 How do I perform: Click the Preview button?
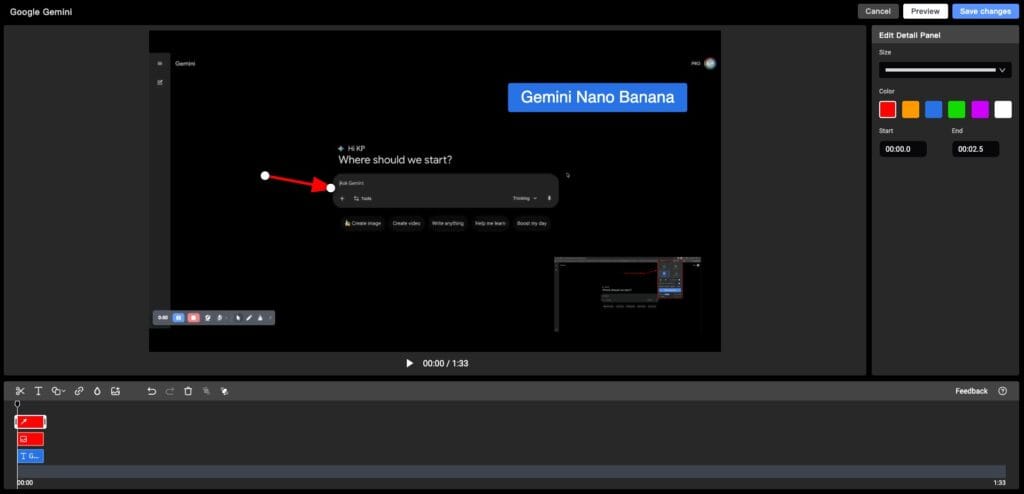925,11
